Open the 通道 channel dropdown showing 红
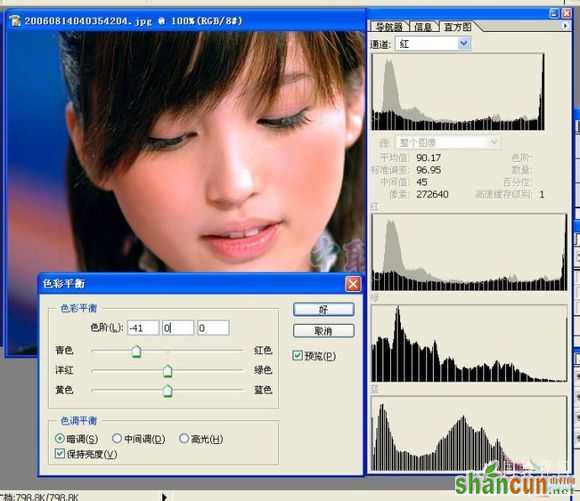 (433, 44)
